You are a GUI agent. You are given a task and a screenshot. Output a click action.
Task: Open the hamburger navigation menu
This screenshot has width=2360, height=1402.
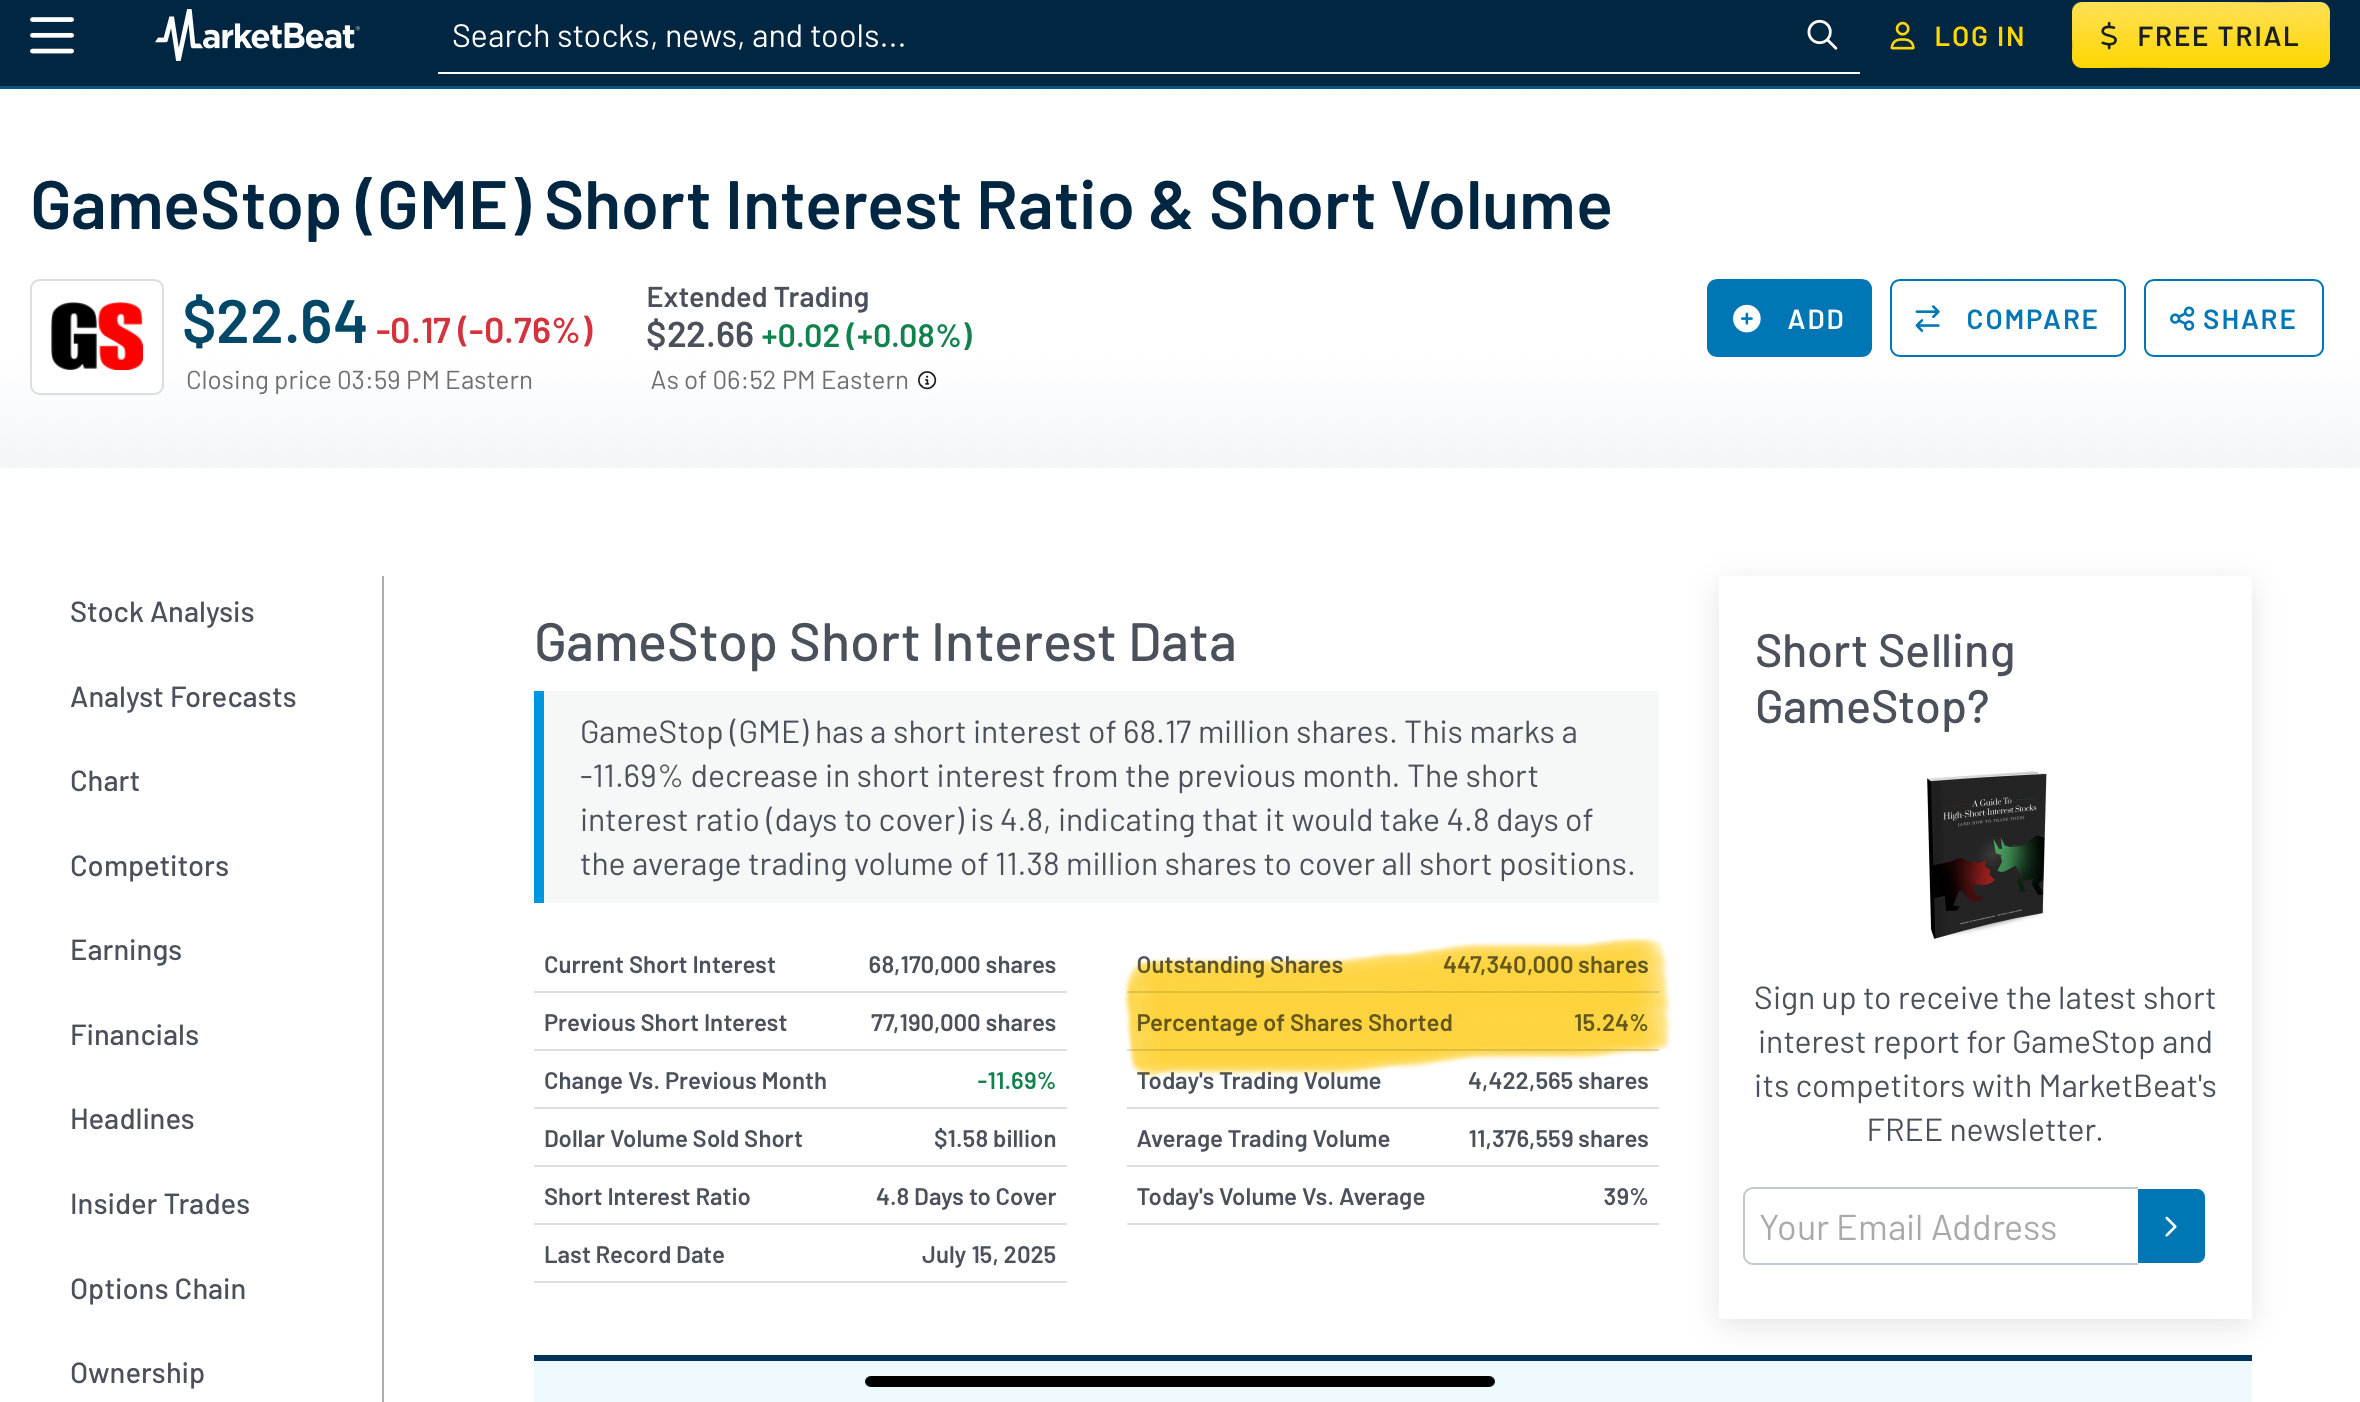click(x=52, y=36)
